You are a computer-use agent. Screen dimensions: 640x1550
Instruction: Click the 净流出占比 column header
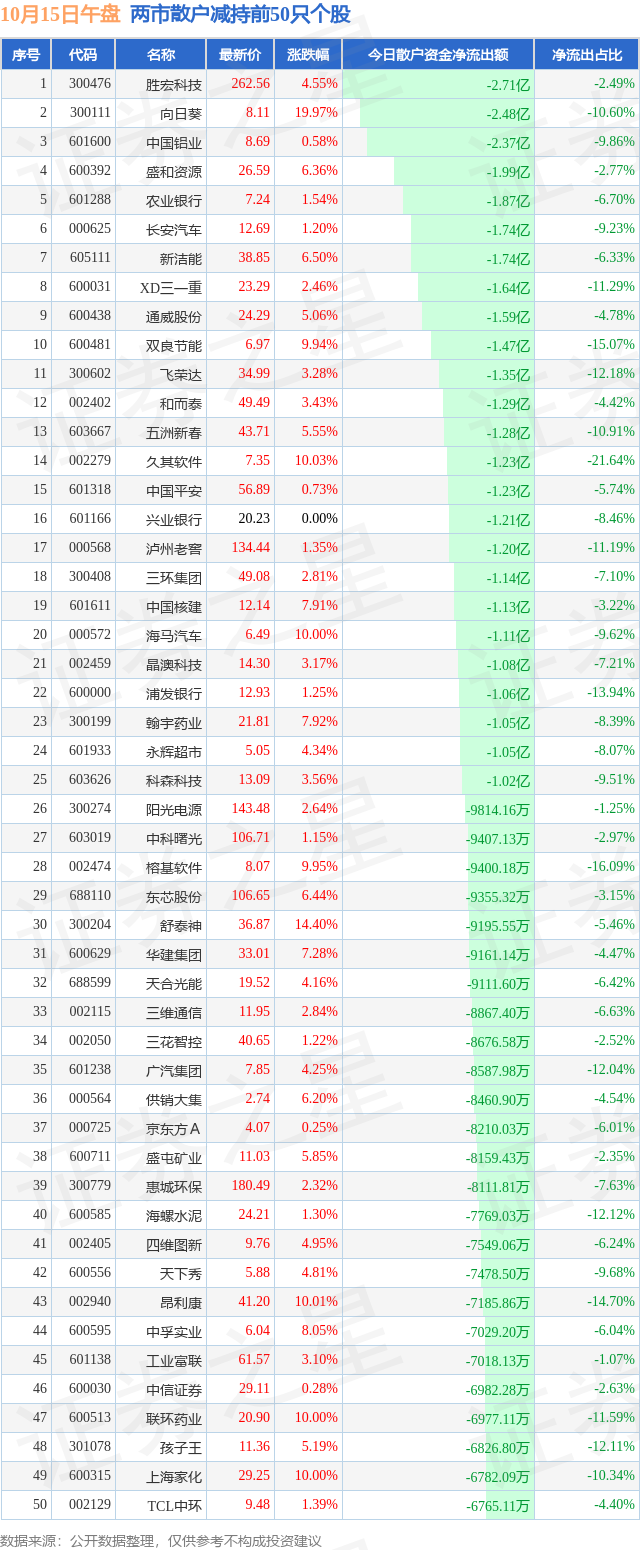(587, 55)
